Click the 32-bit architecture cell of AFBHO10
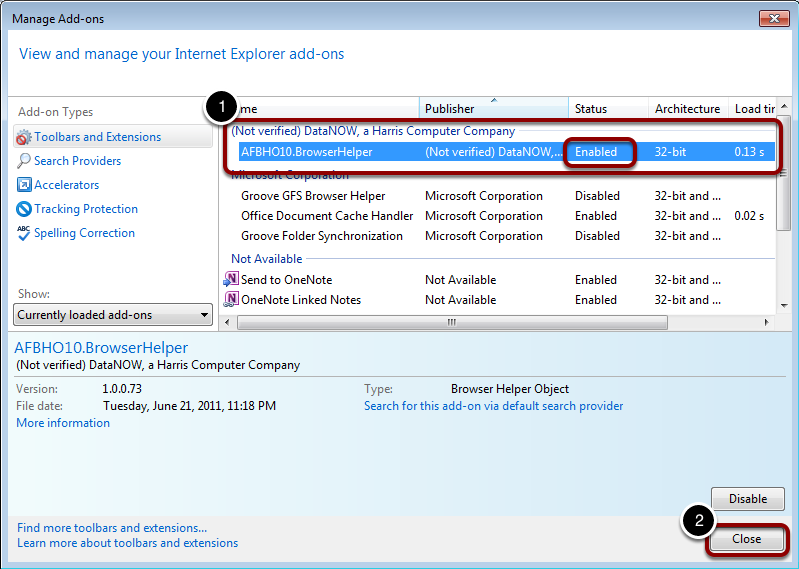This screenshot has height=569, width=799. click(x=670, y=152)
